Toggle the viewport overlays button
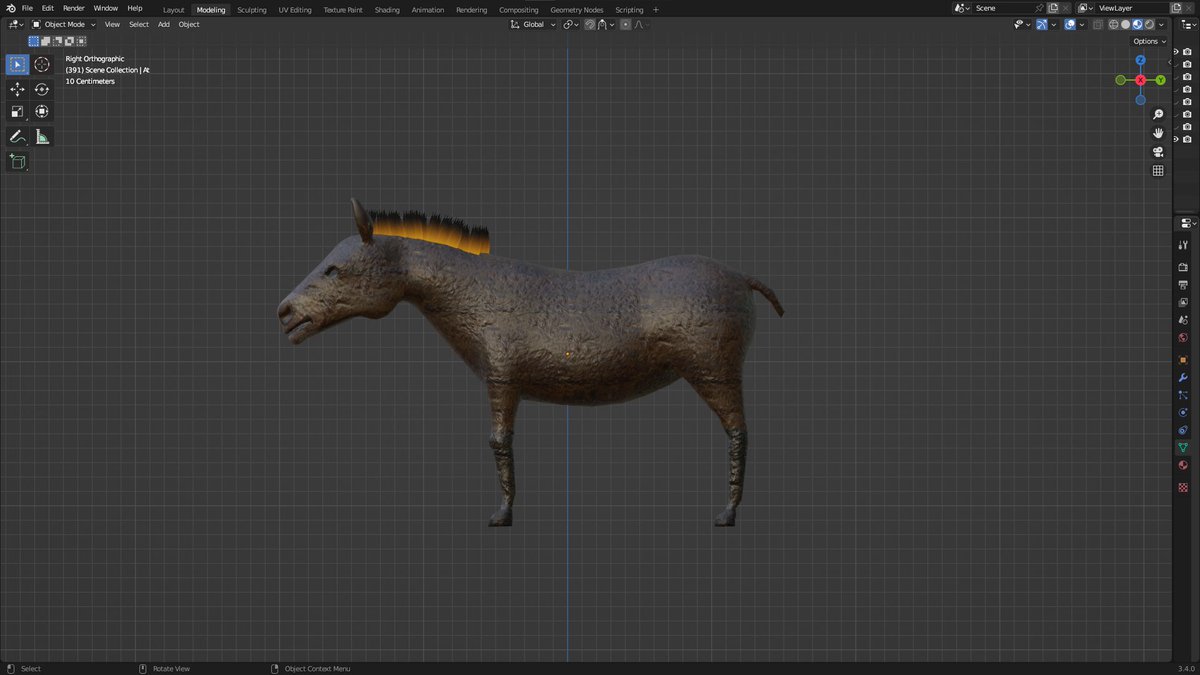 coord(1070,24)
